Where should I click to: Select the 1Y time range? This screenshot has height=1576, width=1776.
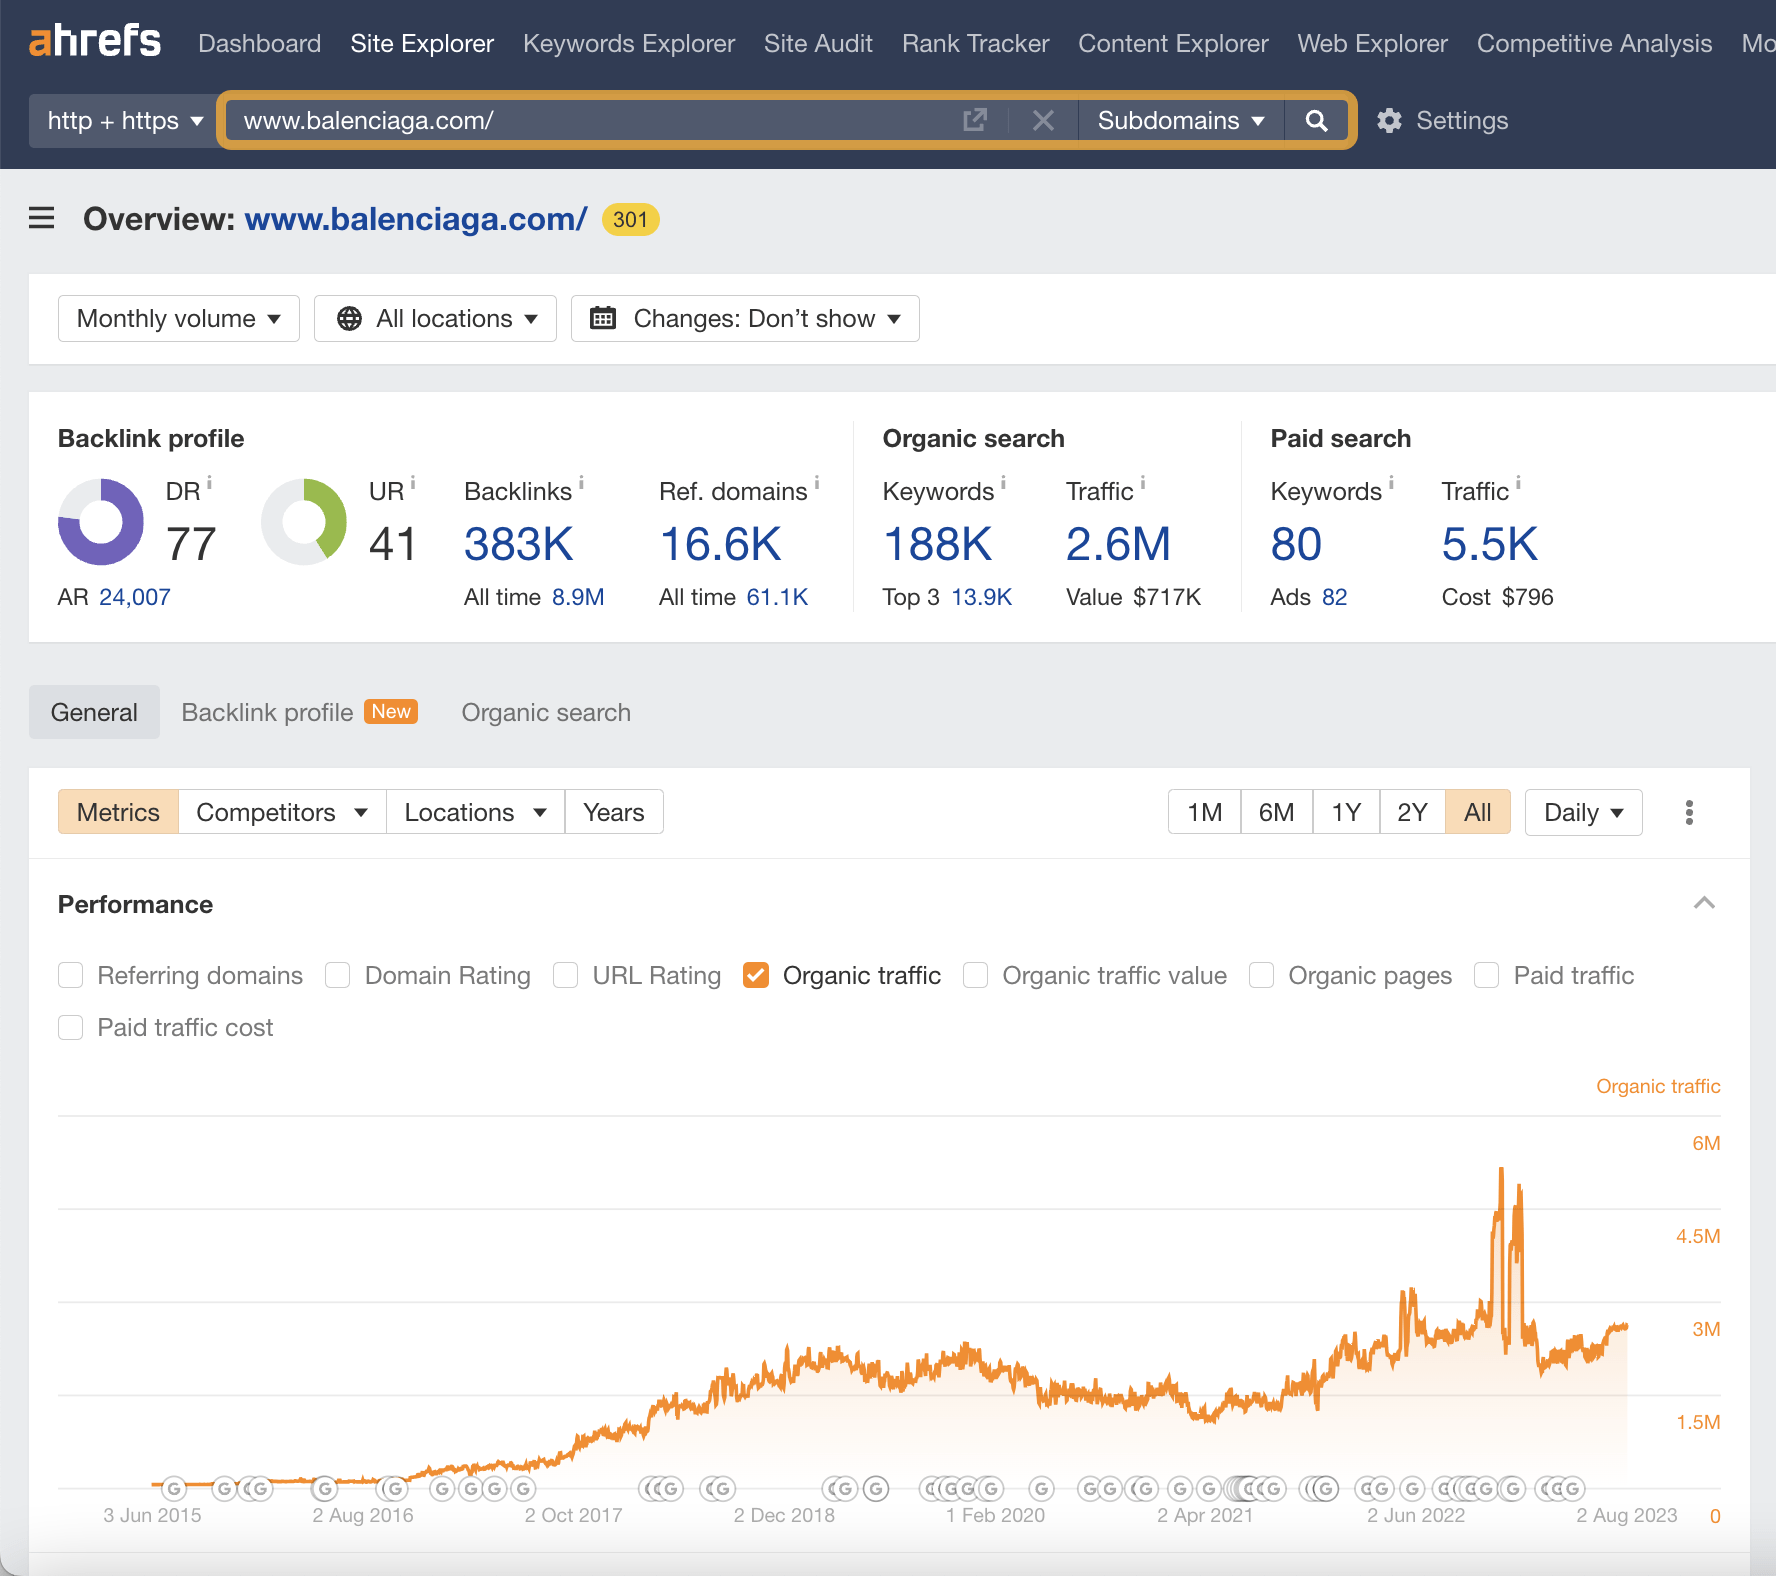pos(1346,812)
